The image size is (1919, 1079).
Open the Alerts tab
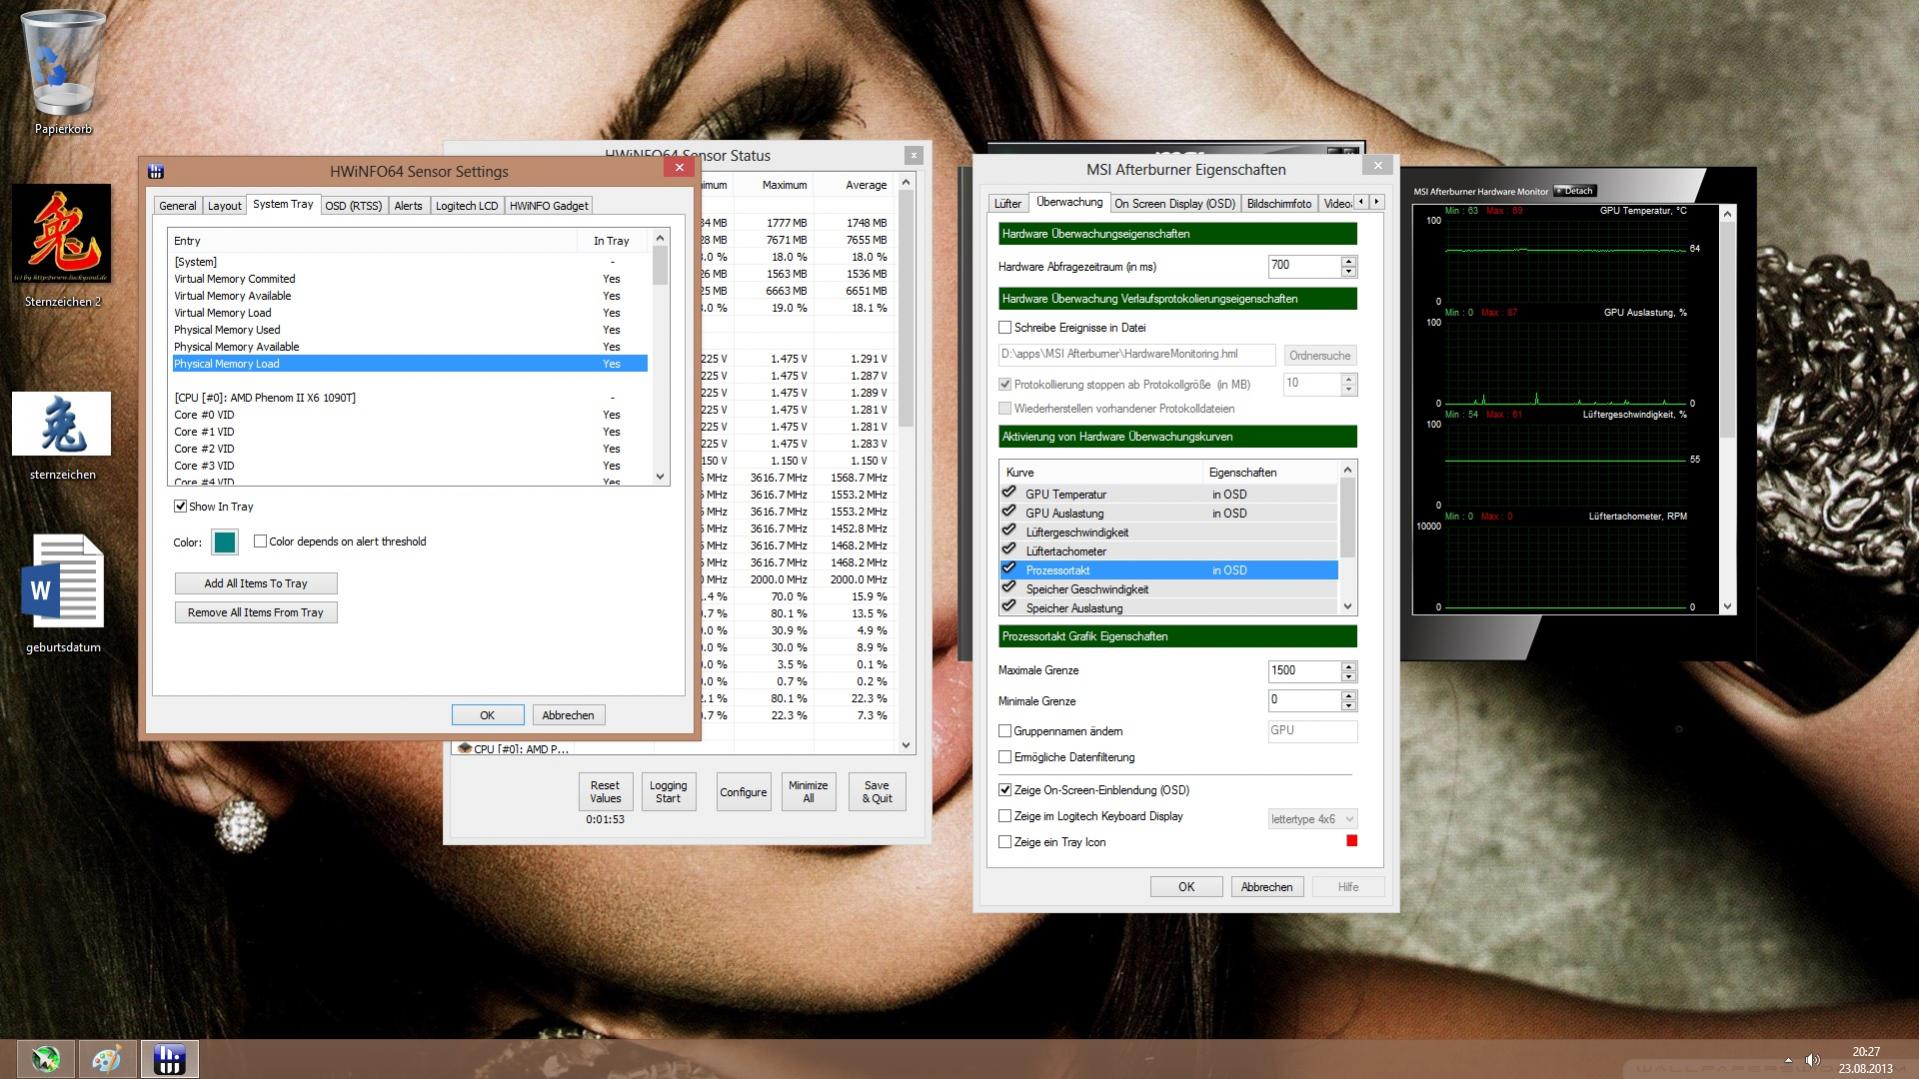408,206
